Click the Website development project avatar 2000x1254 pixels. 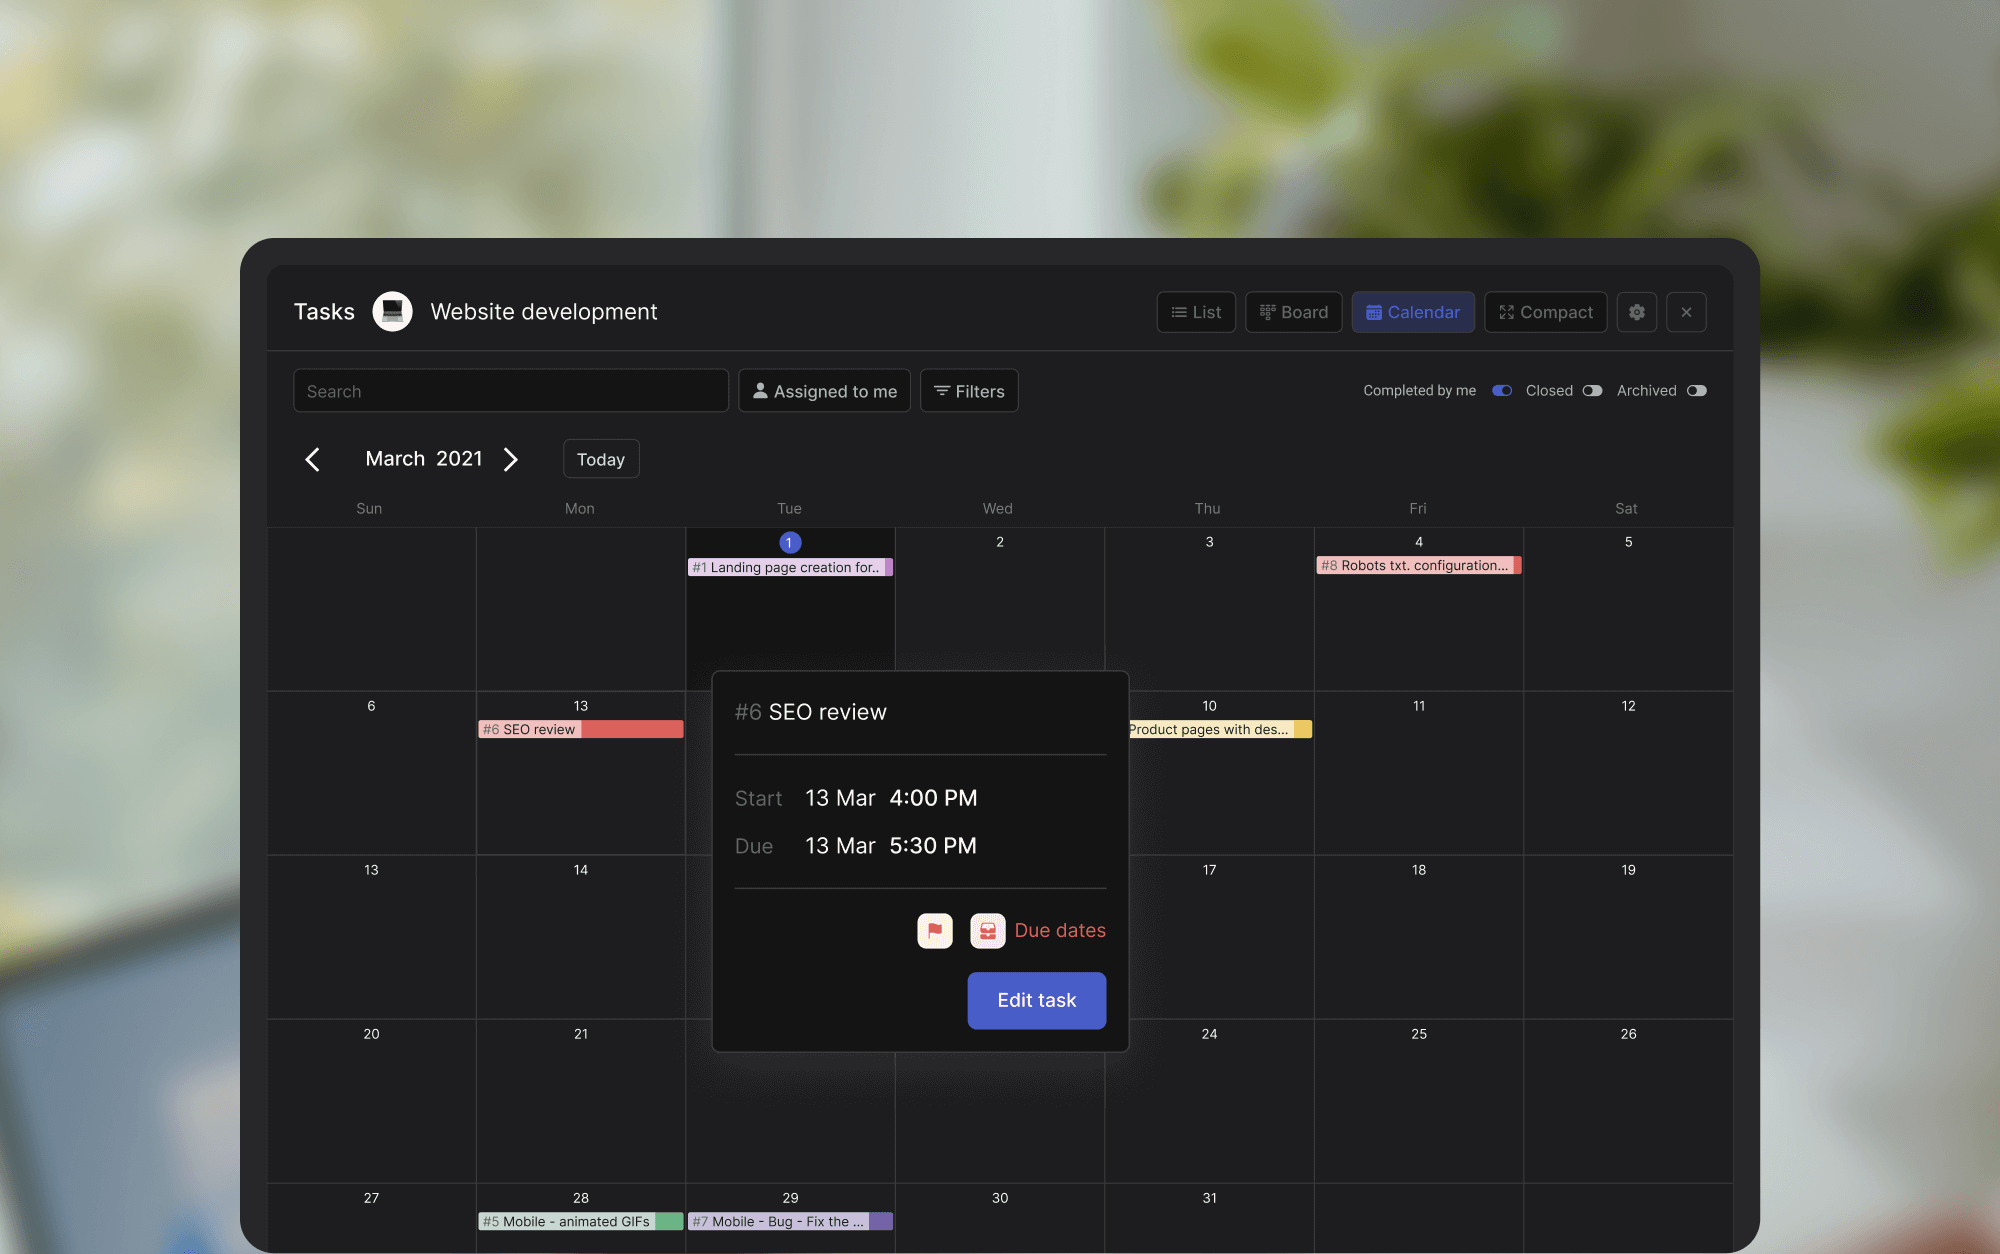tap(392, 312)
